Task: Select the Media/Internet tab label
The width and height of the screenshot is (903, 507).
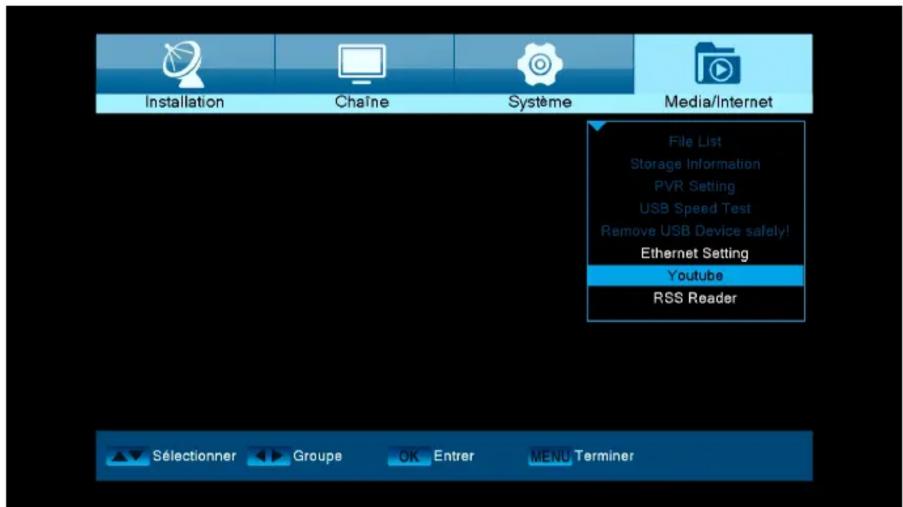Action: point(722,102)
